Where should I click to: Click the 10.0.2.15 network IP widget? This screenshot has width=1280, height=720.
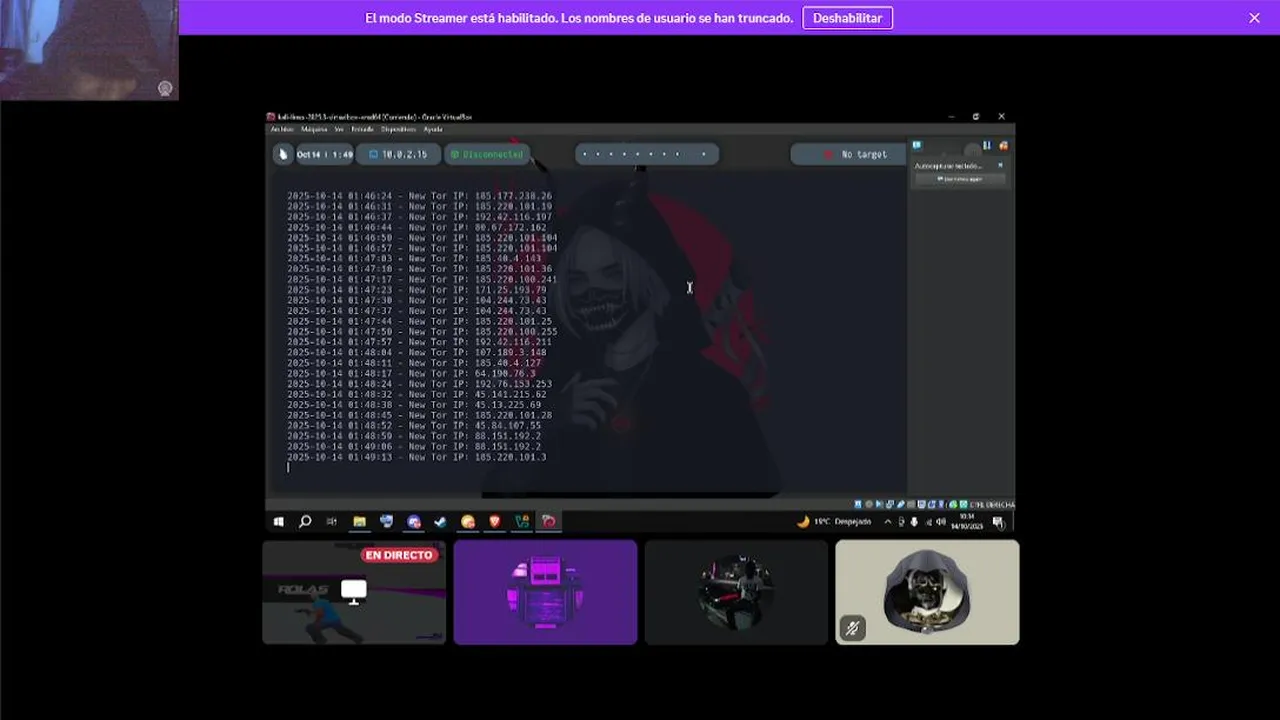click(398, 154)
